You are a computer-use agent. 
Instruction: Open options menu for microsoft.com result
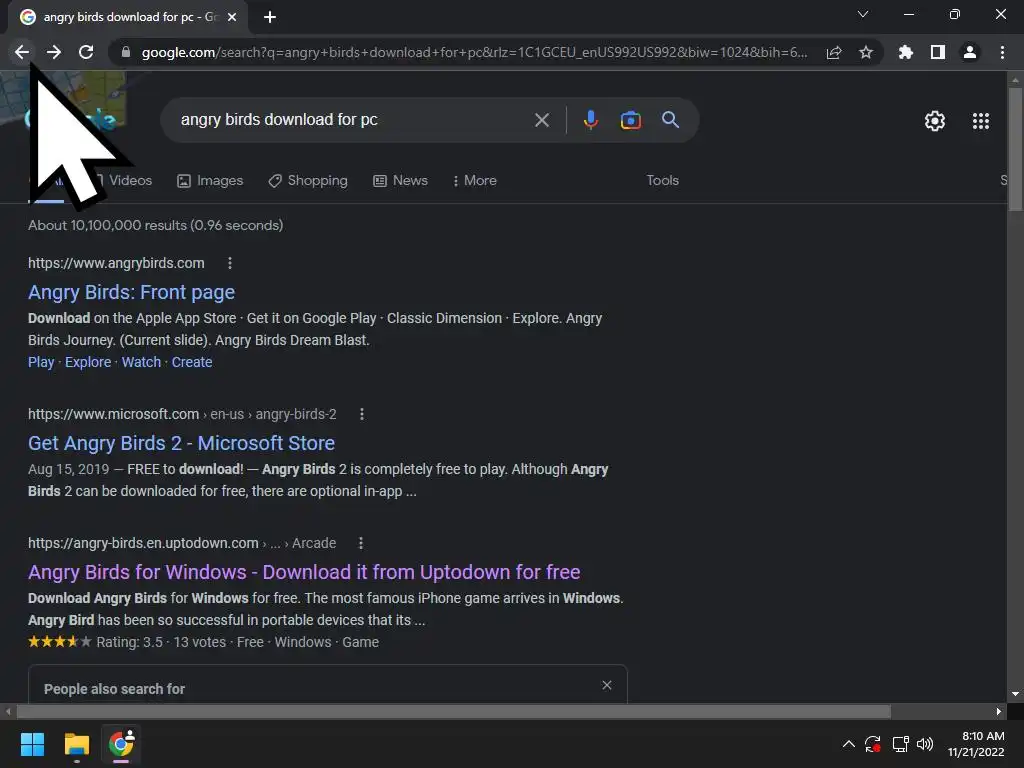point(362,414)
